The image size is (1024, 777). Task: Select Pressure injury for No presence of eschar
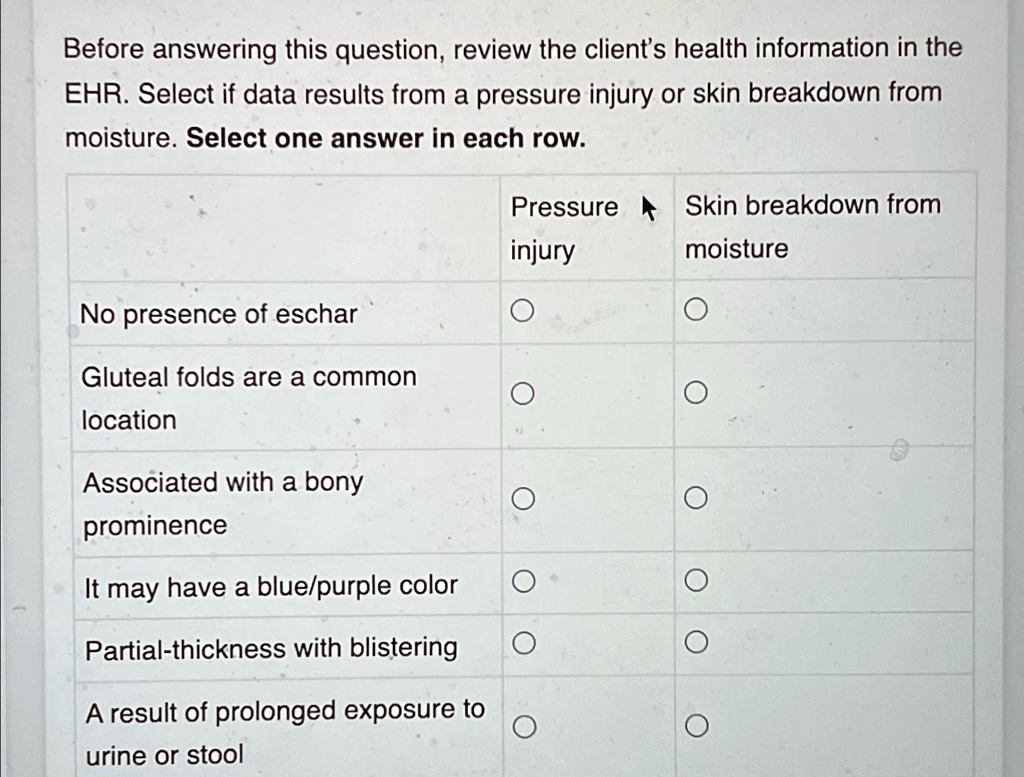tap(522, 311)
